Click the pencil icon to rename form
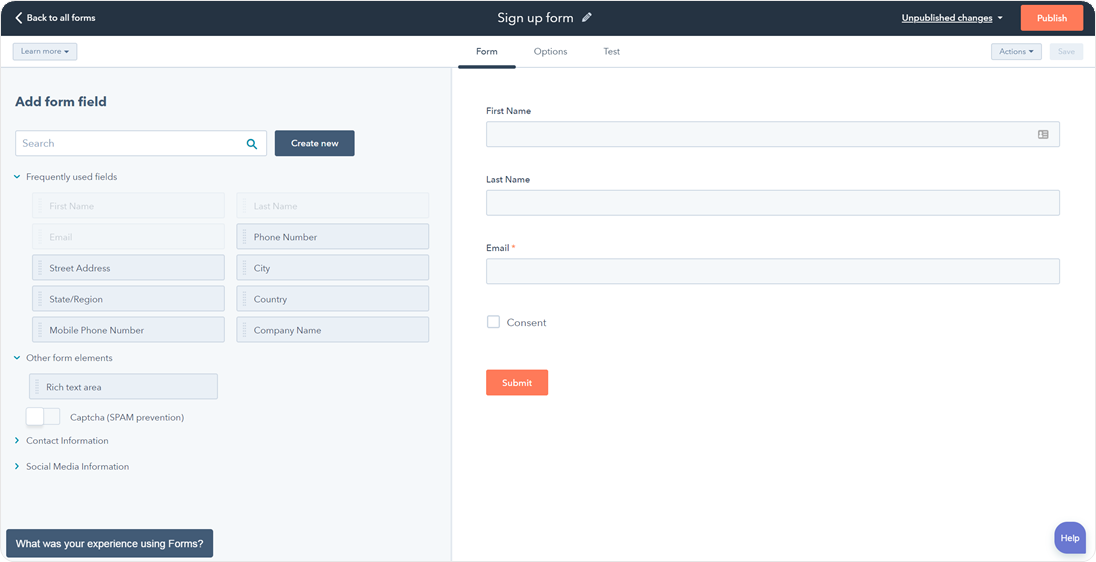The height and width of the screenshot is (562, 1096). coord(587,18)
